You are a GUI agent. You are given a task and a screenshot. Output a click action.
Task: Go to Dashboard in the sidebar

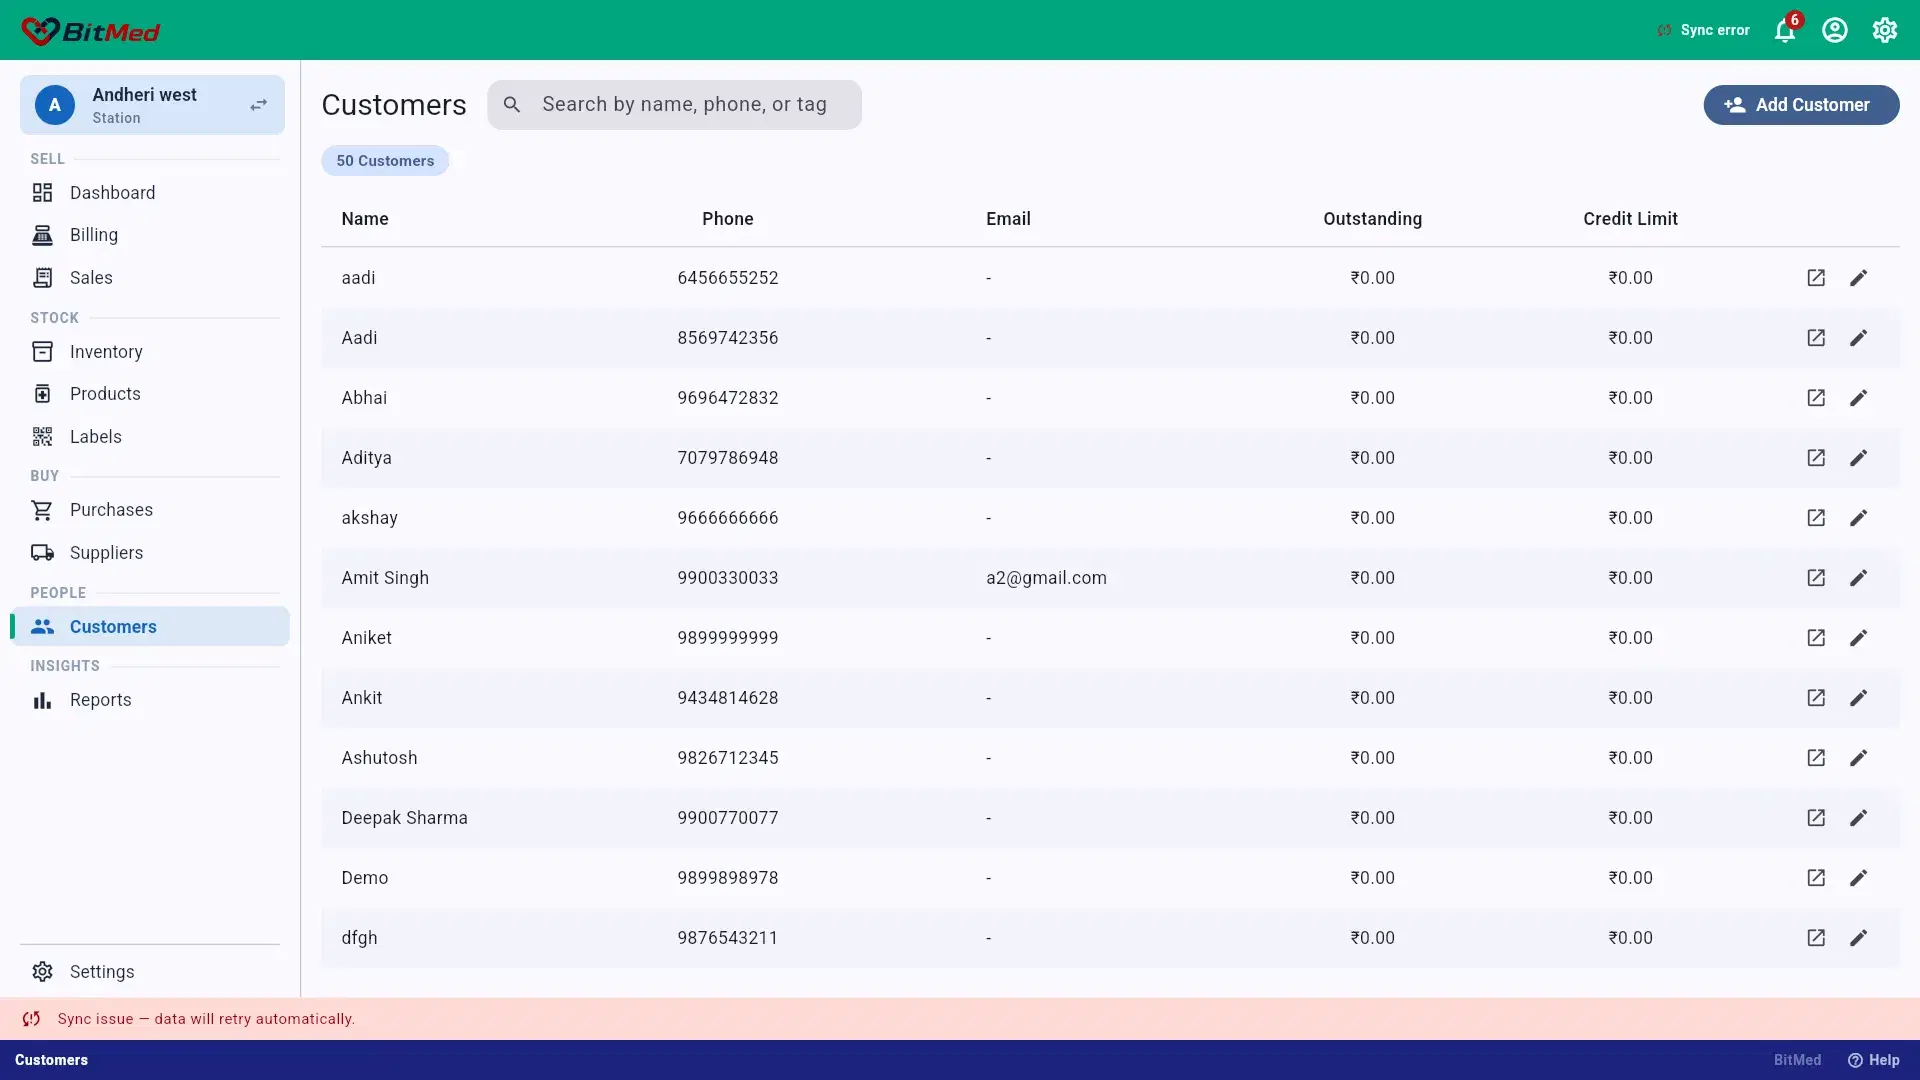pos(150,193)
